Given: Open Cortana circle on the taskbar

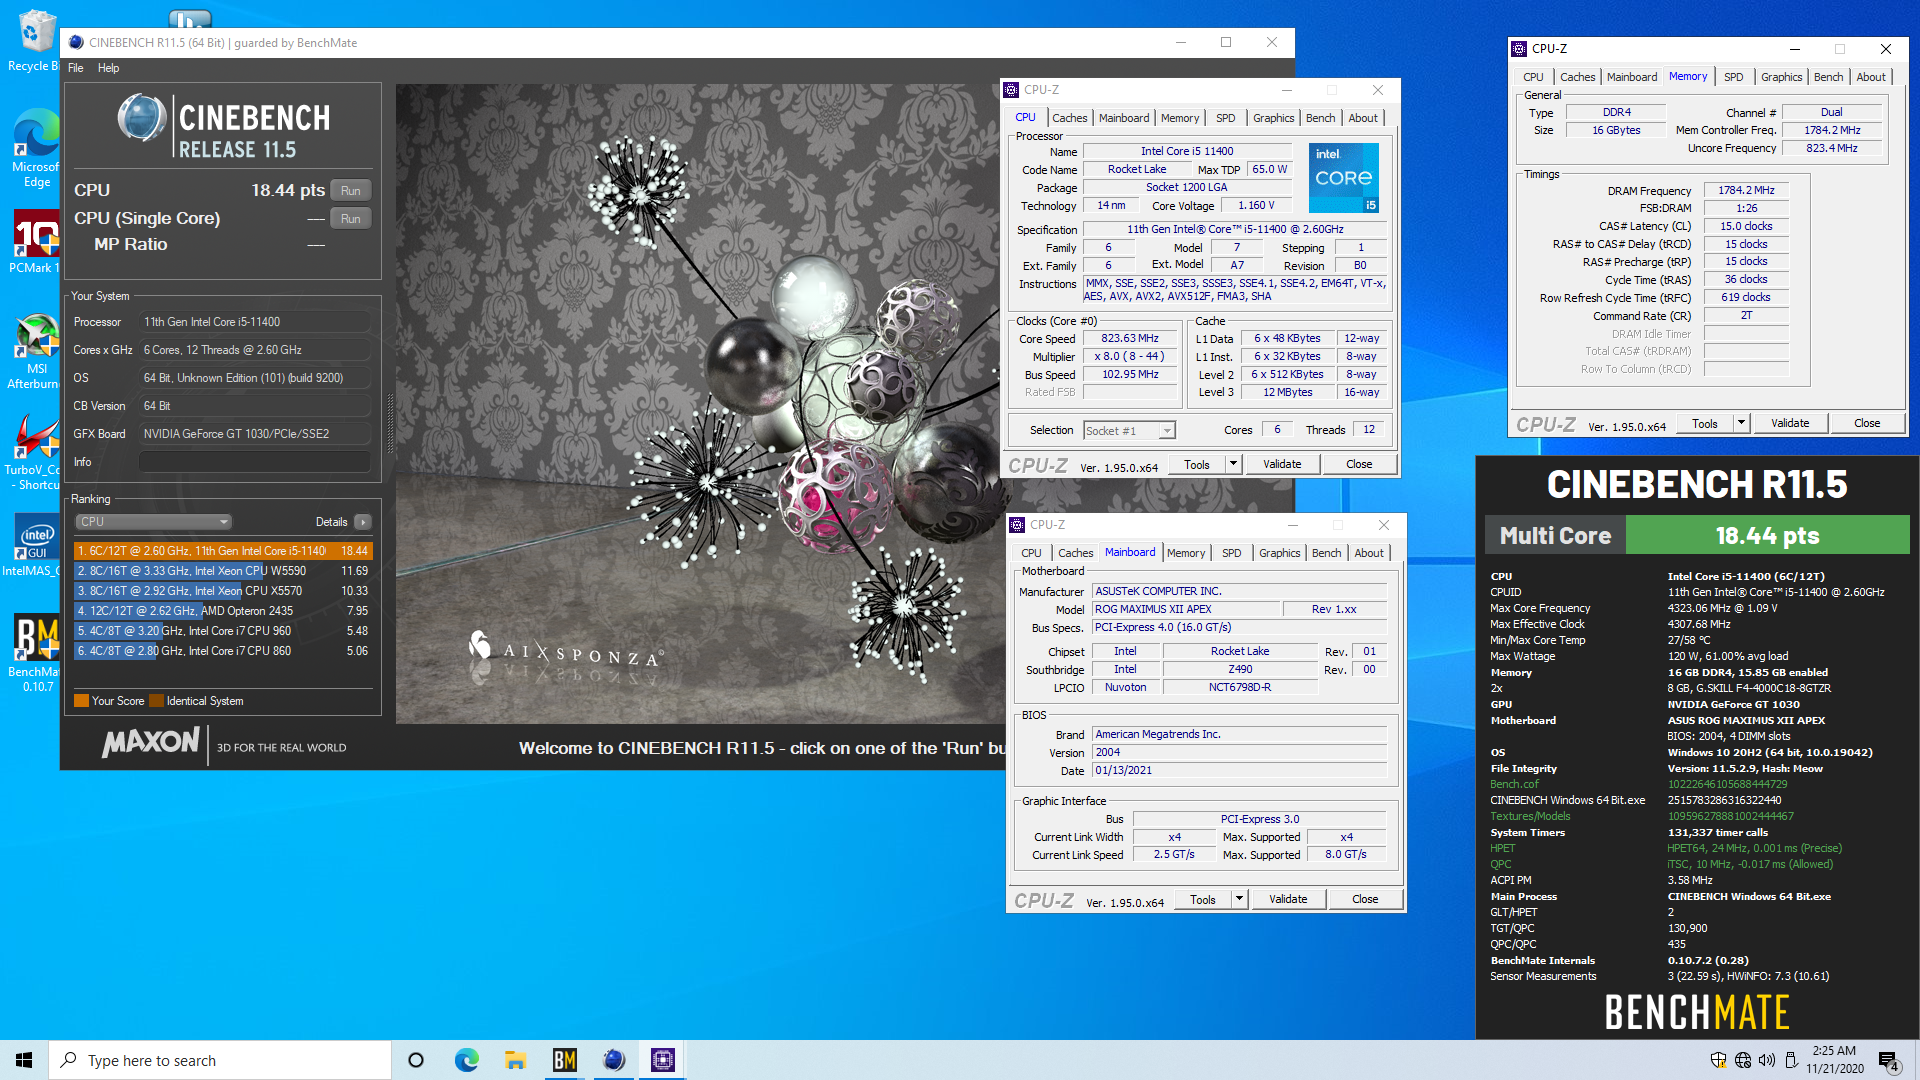Looking at the screenshot, I should (x=416, y=1060).
